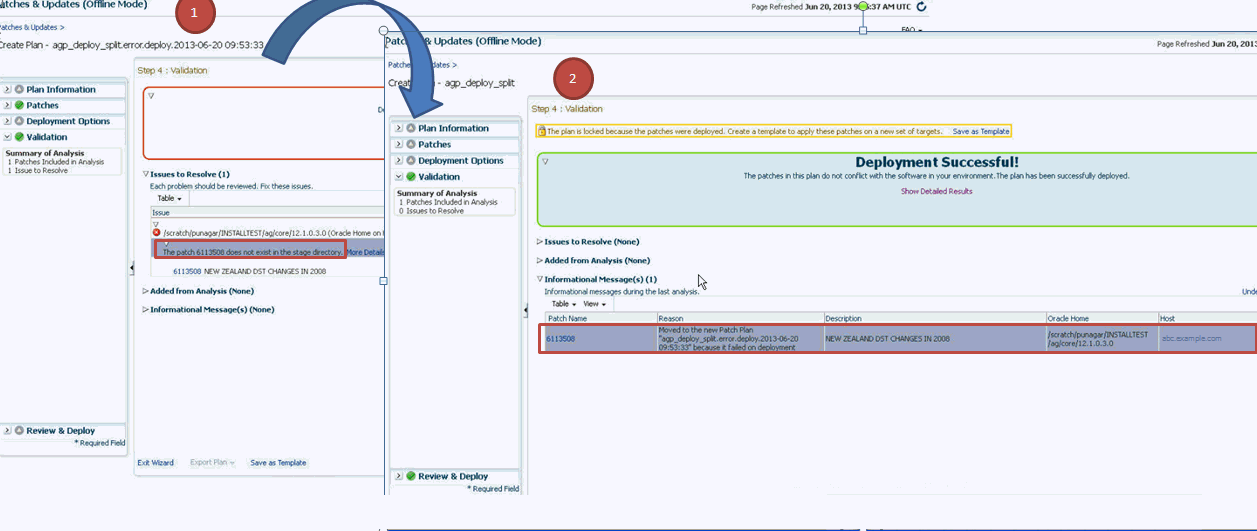Click '1 Issue to Resolve' summary text
This screenshot has width=1257, height=531.
[x=37, y=171]
